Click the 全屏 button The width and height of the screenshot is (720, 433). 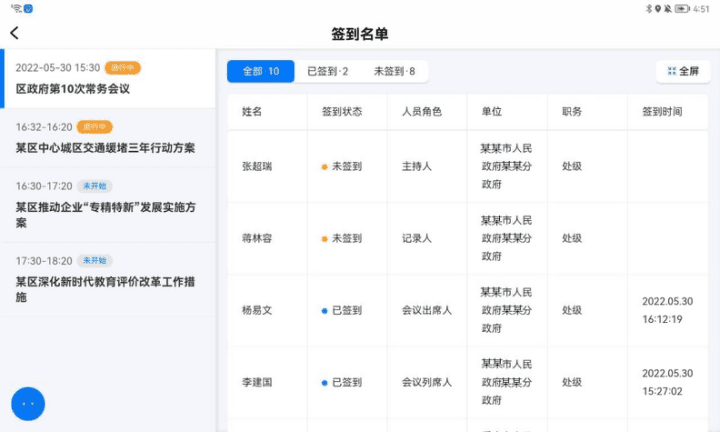tap(683, 71)
